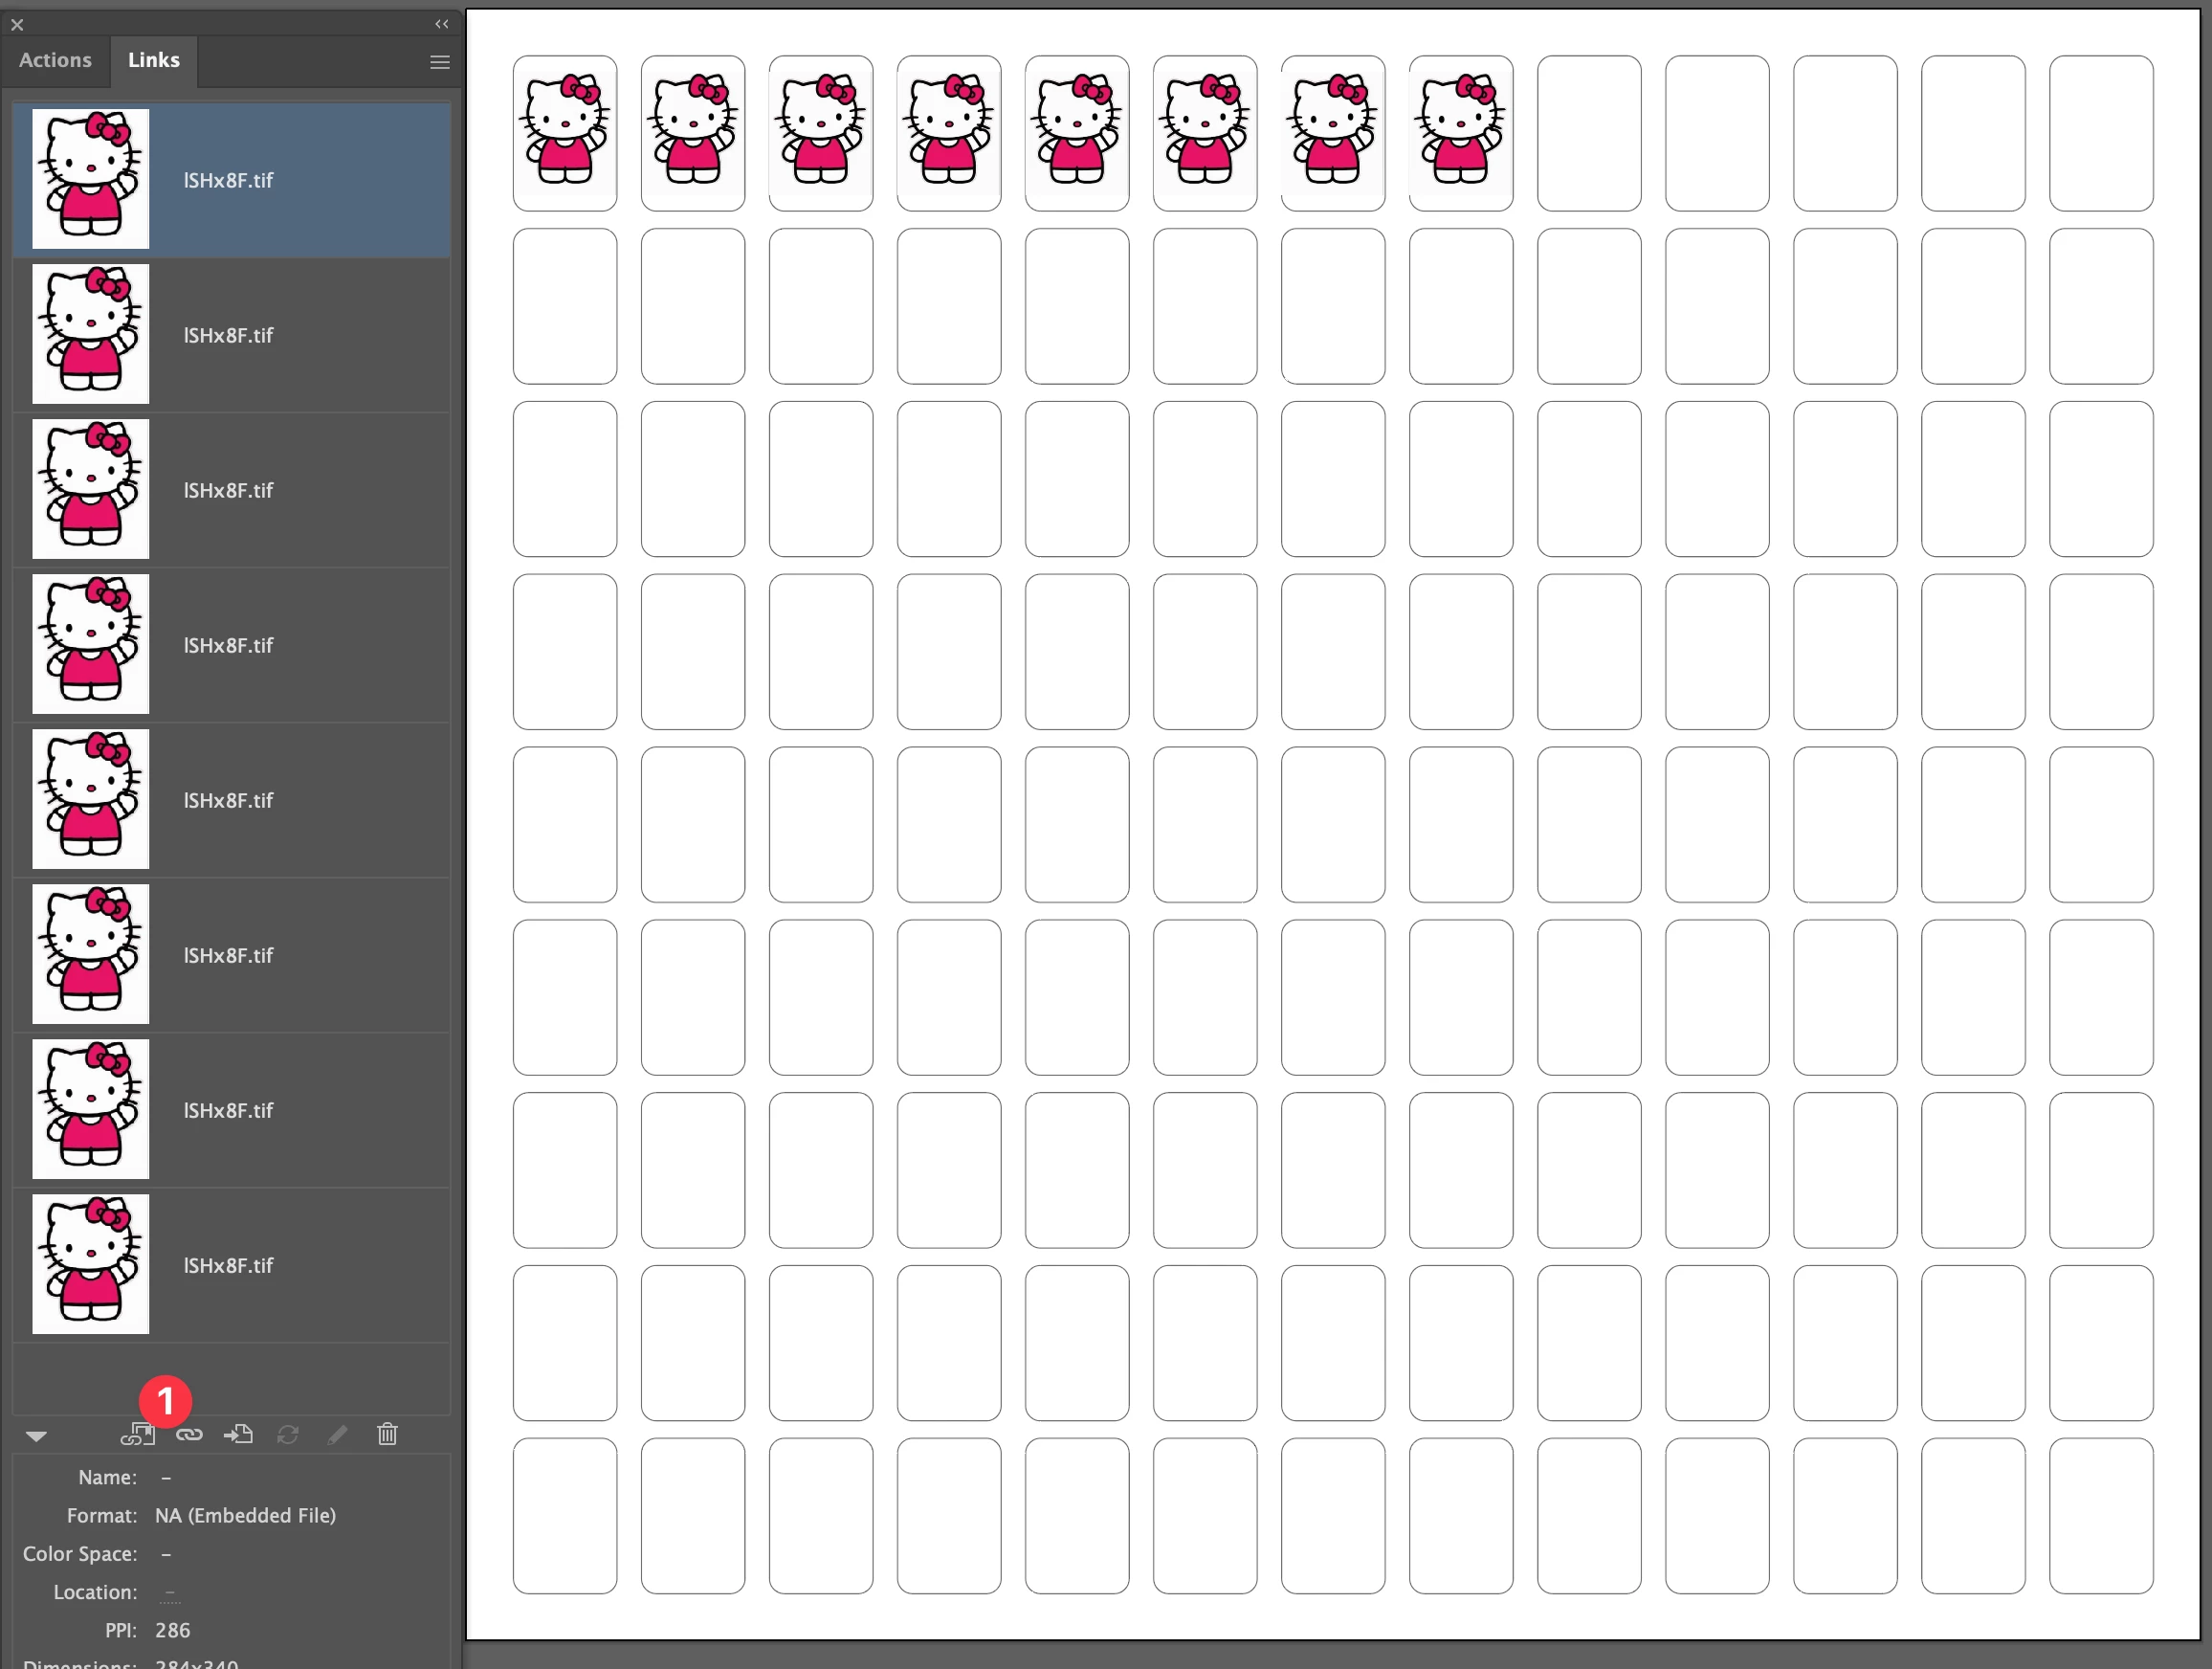2212x1669 pixels.
Task: Click the fourth ISHx8F.tif link thumbnail
Action: tap(90, 644)
